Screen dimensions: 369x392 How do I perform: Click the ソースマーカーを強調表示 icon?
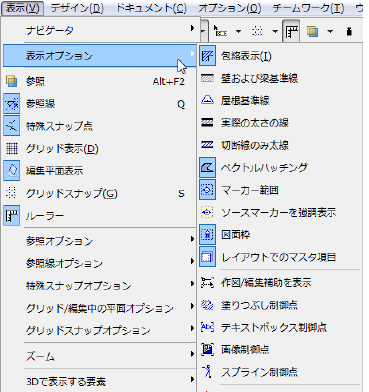tap(207, 212)
